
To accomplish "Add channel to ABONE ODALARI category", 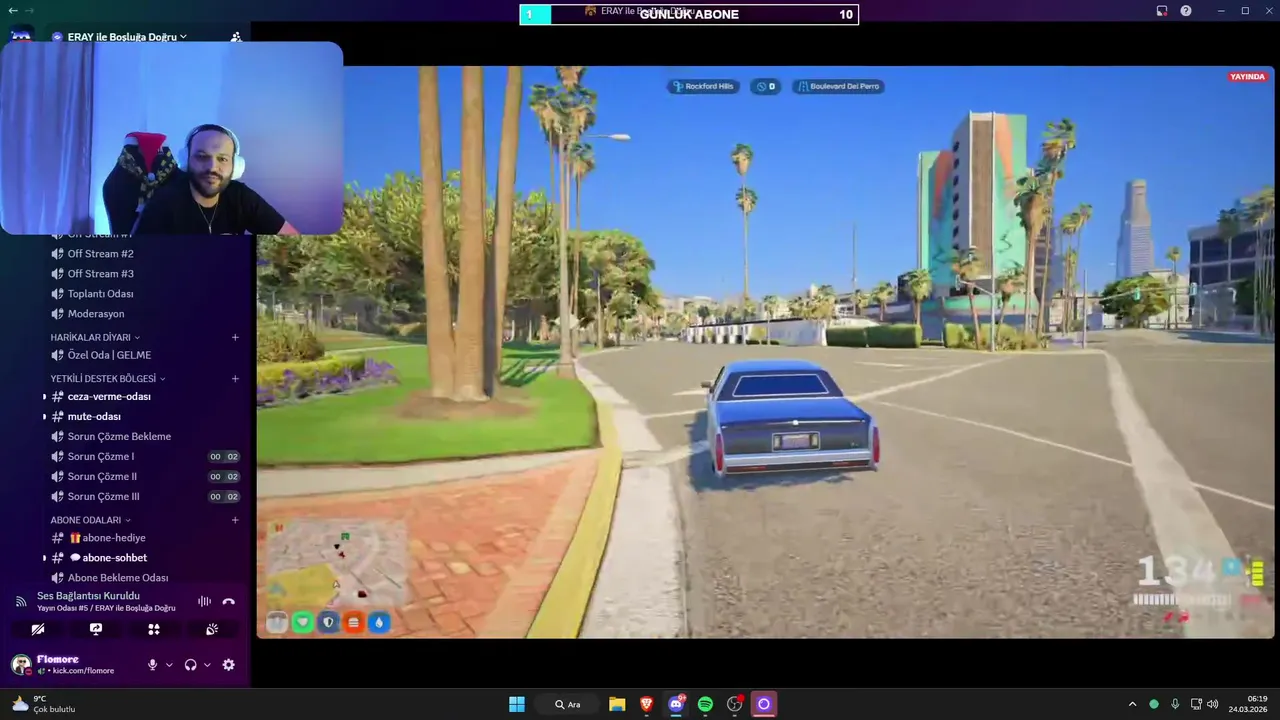I will tap(235, 520).
